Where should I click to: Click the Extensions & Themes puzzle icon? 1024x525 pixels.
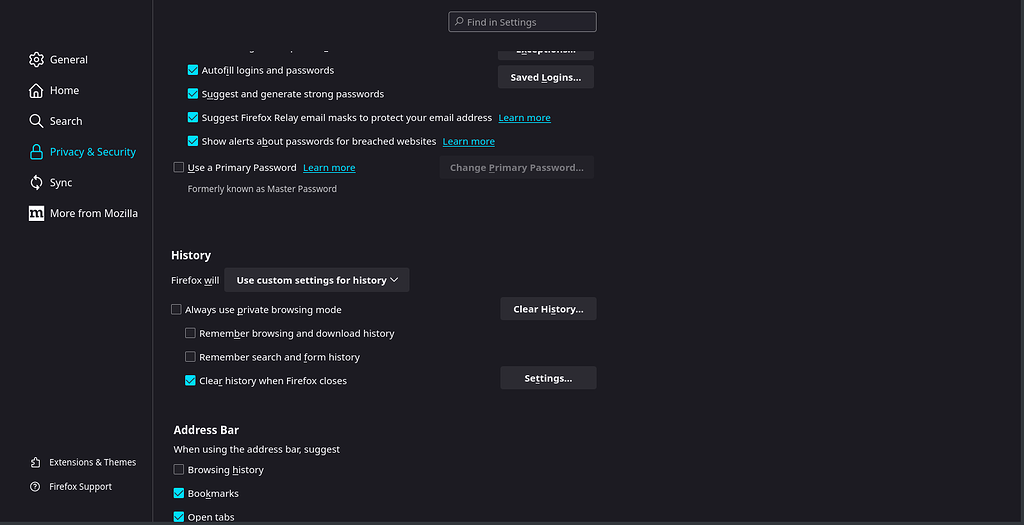[36, 463]
